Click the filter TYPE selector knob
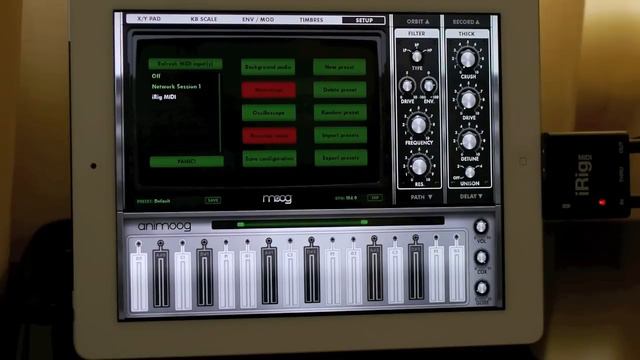The image size is (640, 360). pos(416,56)
